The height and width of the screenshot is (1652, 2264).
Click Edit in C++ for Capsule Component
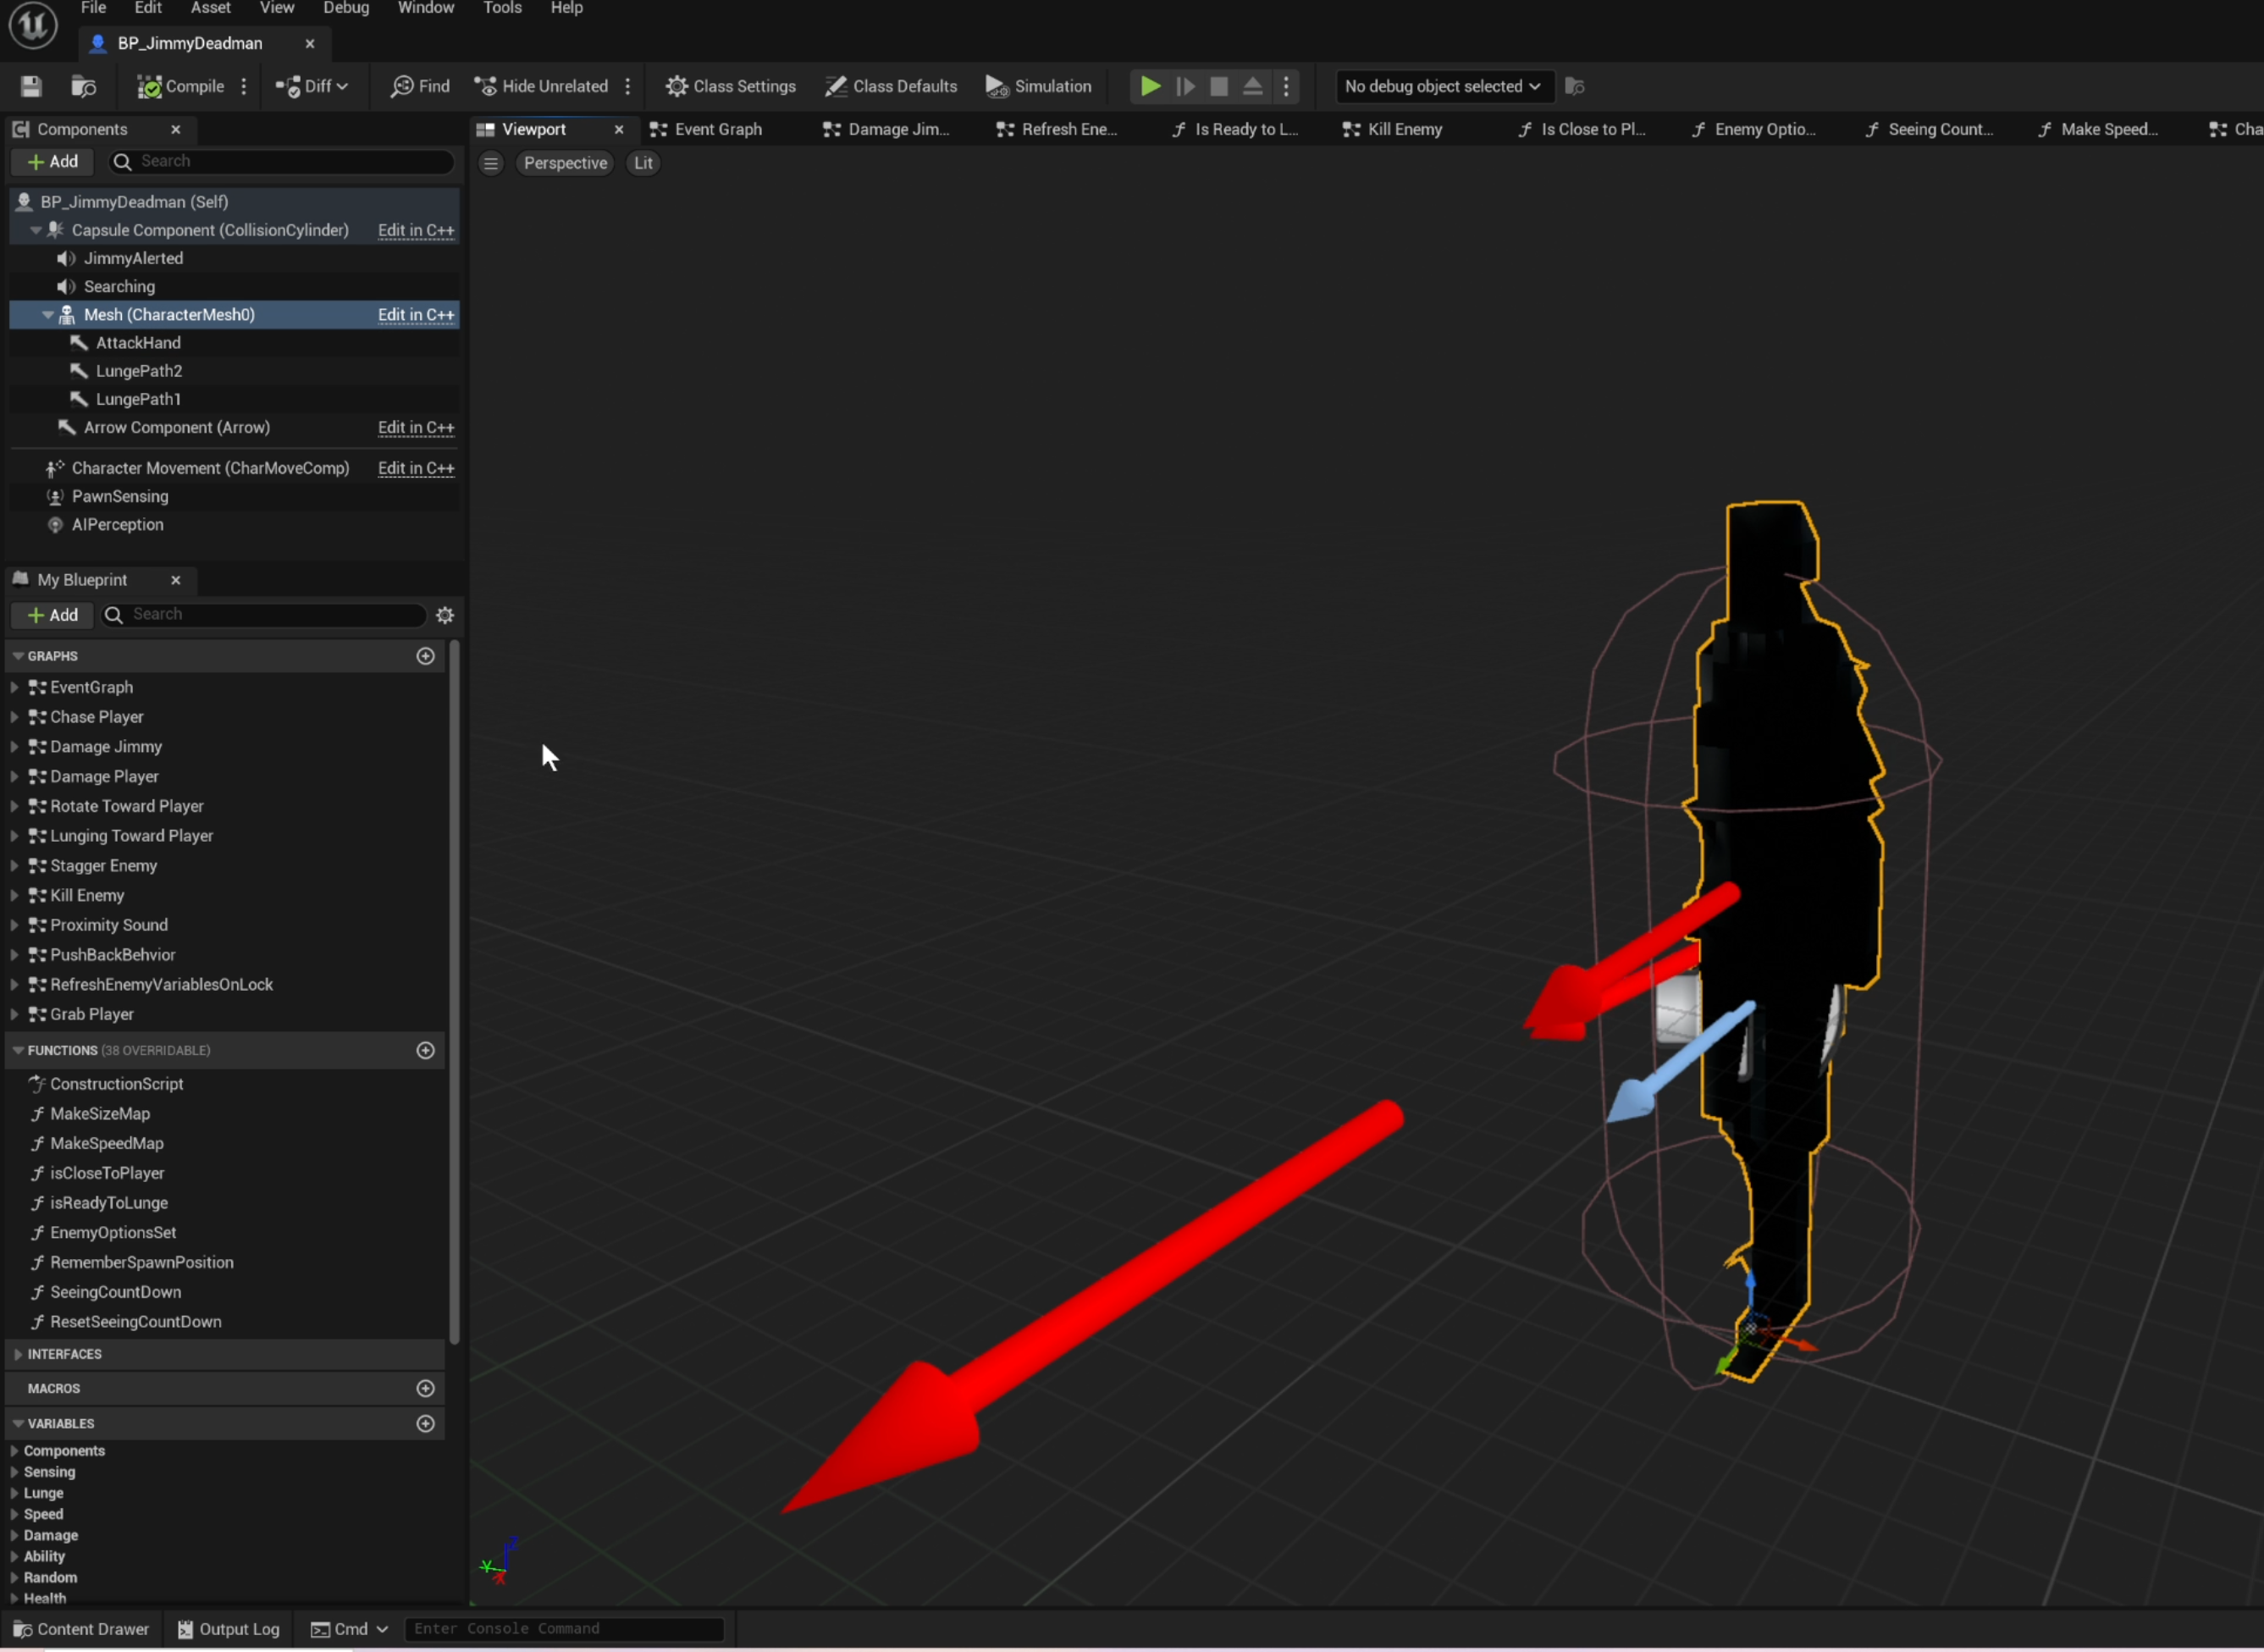pyautogui.click(x=415, y=230)
